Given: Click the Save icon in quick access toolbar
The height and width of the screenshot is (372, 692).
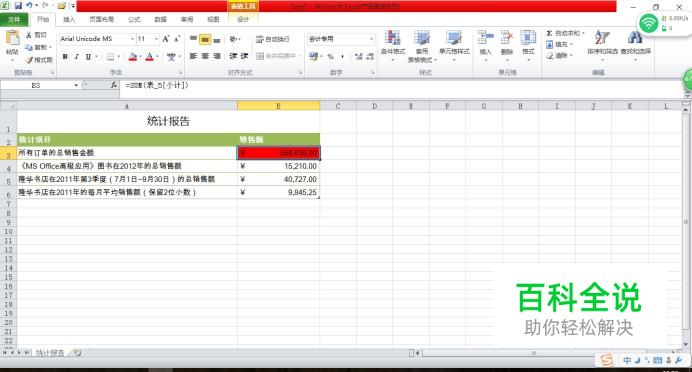Looking at the screenshot, I should pyautogui.click(x=18, y=6).
